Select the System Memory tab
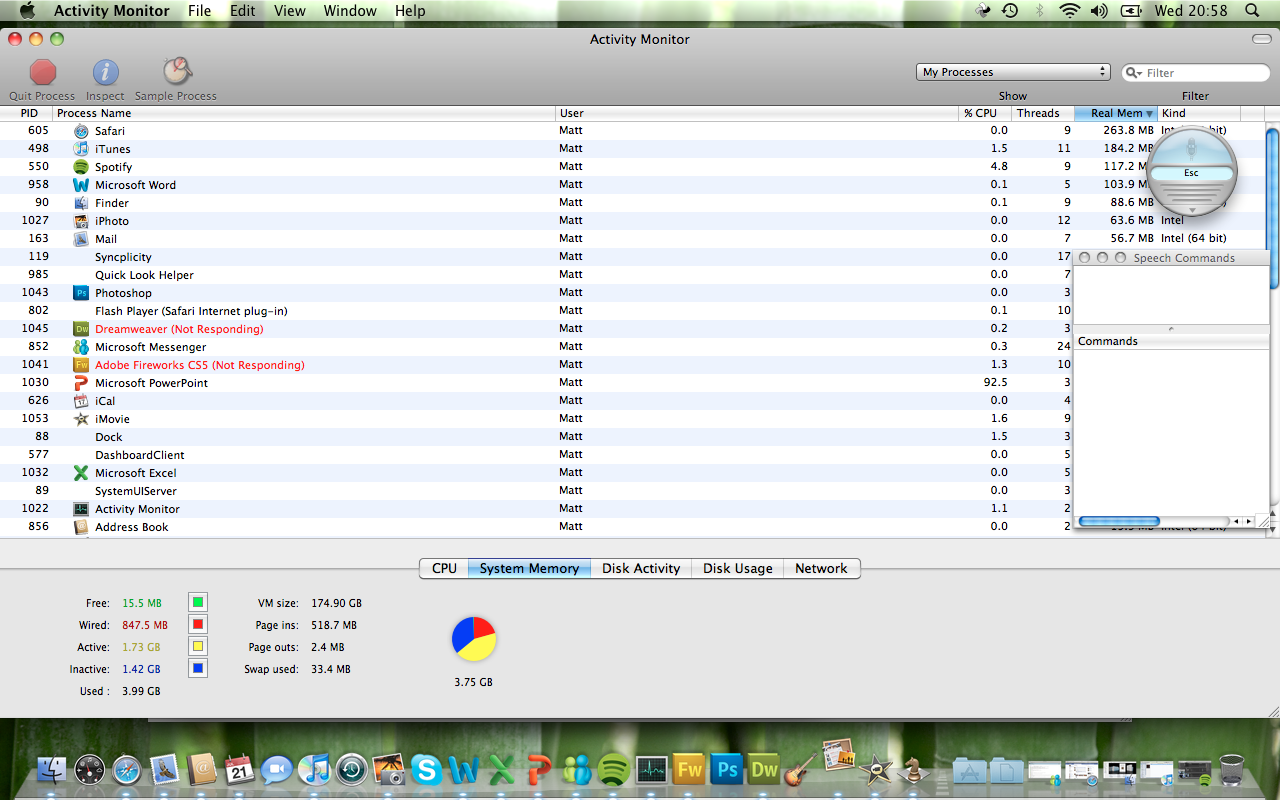This screenshot has width=1280, height=800. pos(529,568)
